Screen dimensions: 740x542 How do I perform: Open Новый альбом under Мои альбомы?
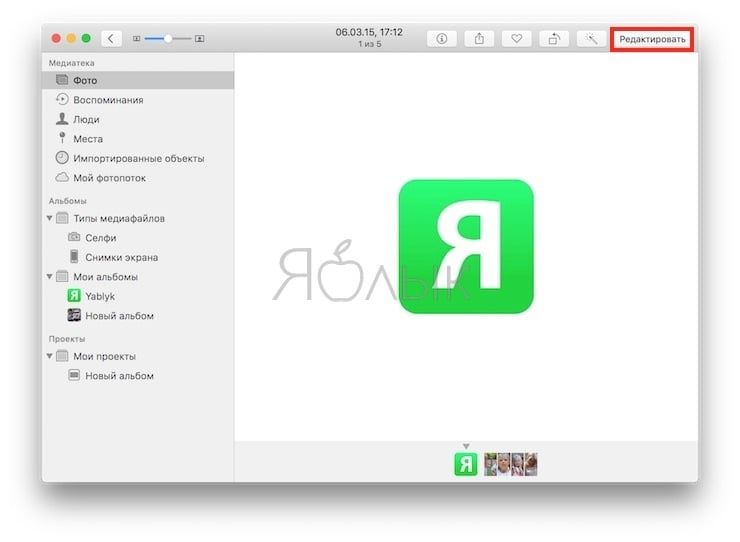(x=138, y=316)
